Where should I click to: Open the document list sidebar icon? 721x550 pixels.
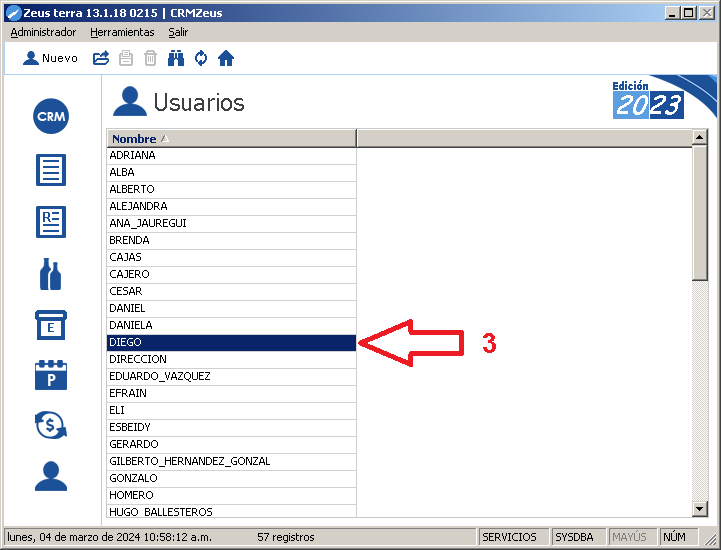[51, 169]
